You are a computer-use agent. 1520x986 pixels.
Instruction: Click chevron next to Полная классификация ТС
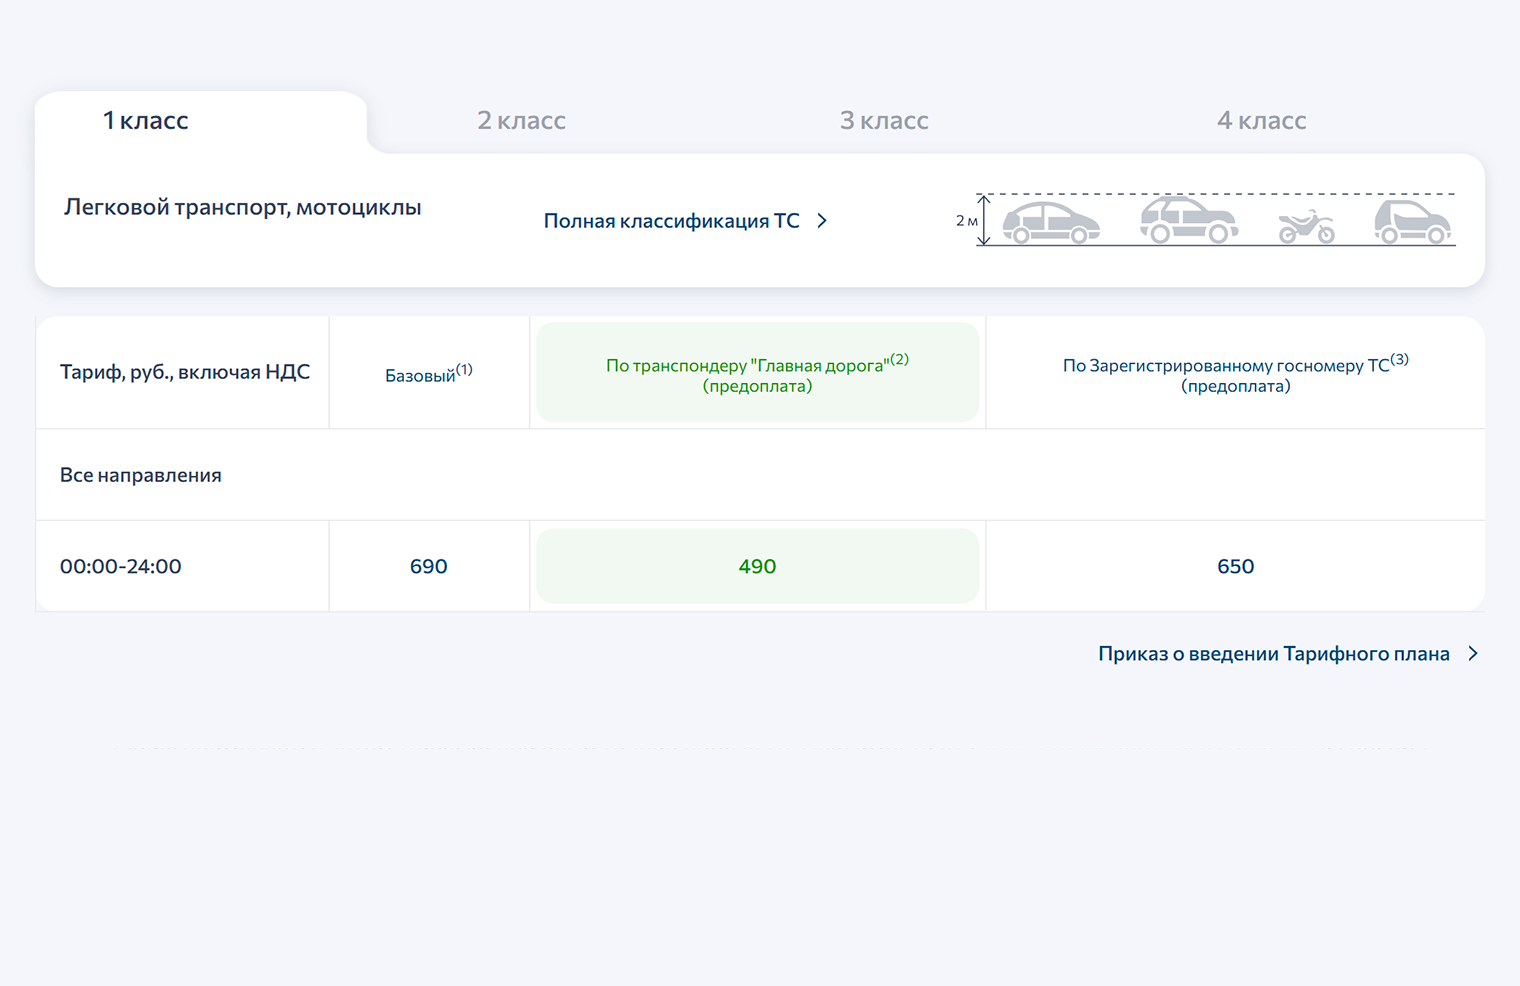[822, 221]
